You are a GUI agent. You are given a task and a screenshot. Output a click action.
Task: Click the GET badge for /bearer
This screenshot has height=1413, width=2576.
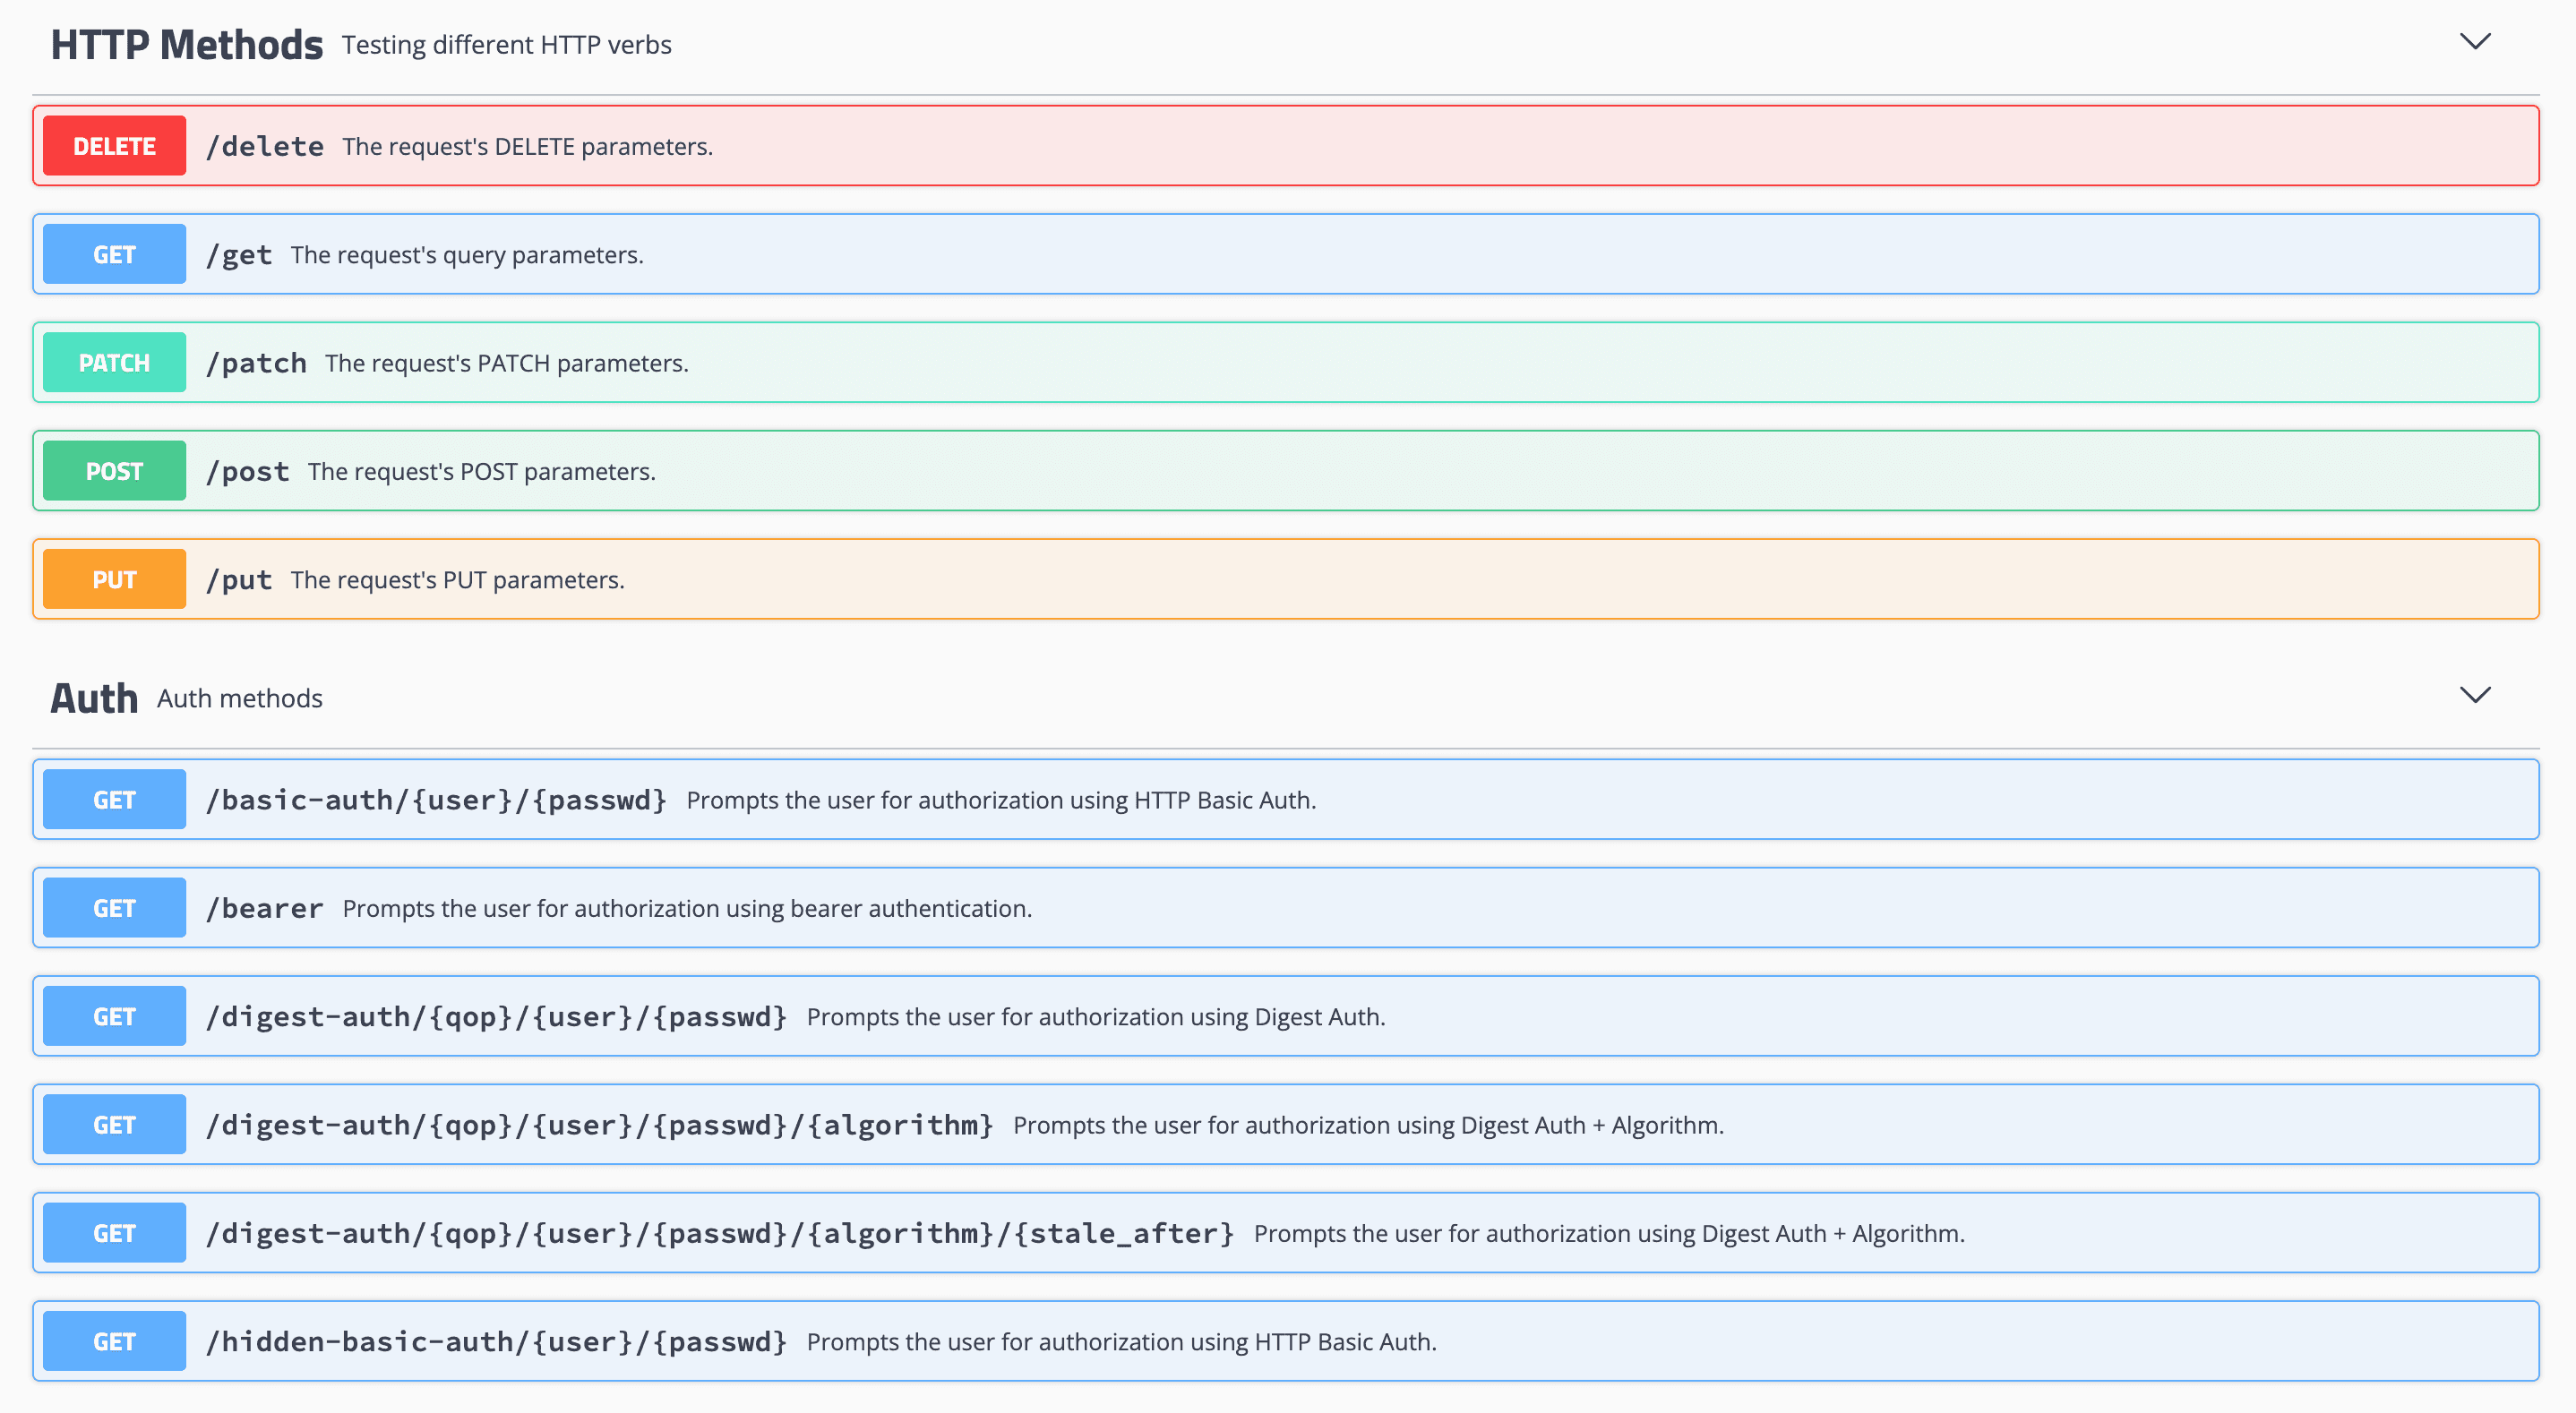pyautogui.click(x=114, y=908)
